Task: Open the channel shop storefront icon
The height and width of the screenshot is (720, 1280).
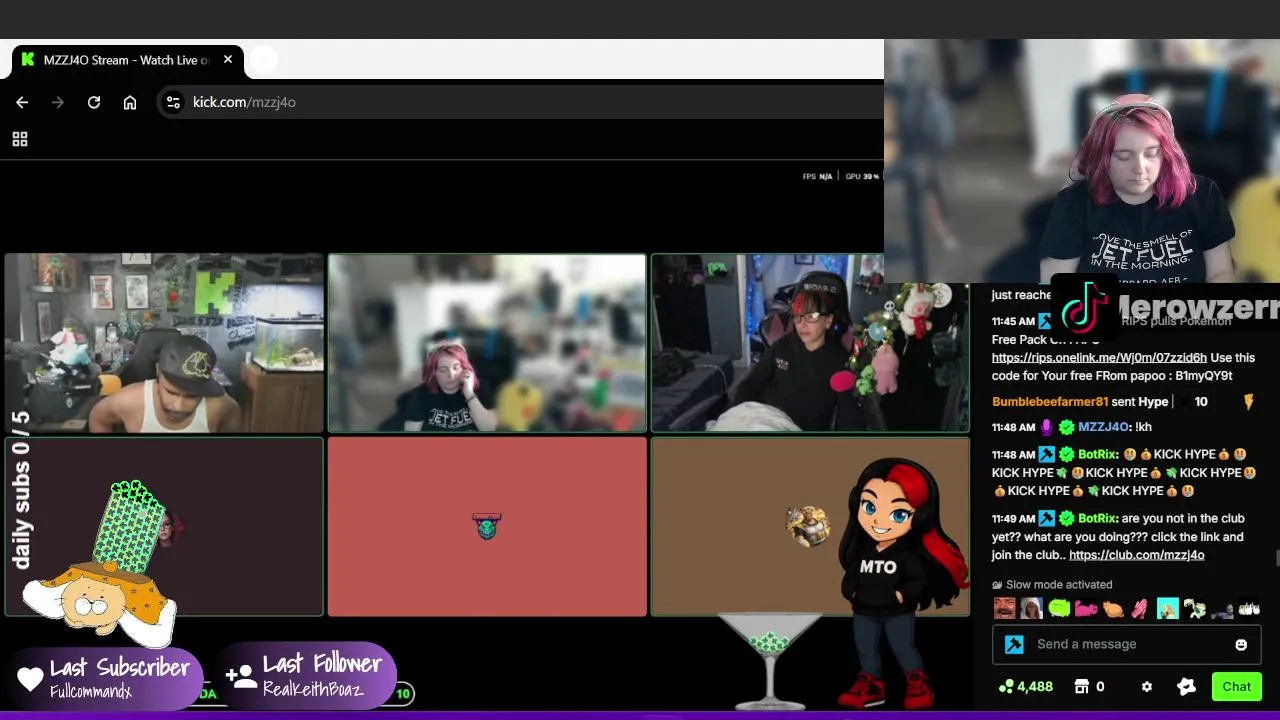Action: pos(1081,687)
